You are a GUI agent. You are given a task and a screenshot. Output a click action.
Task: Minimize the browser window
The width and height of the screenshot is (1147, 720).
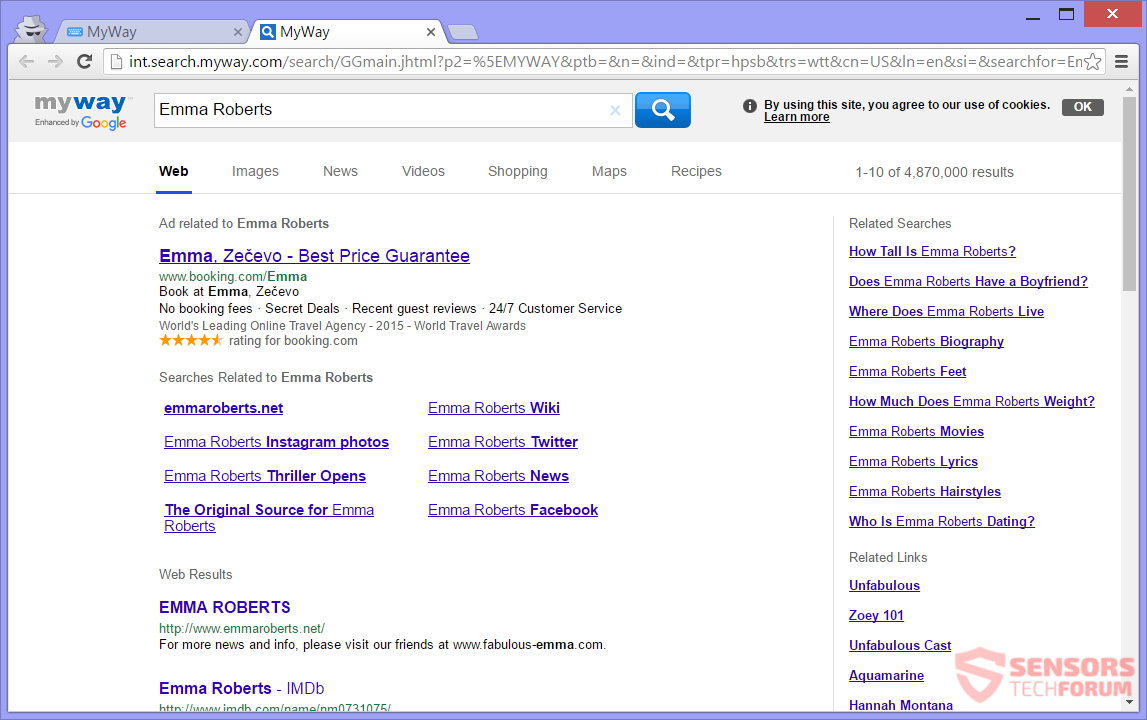tap(1033, 16)
